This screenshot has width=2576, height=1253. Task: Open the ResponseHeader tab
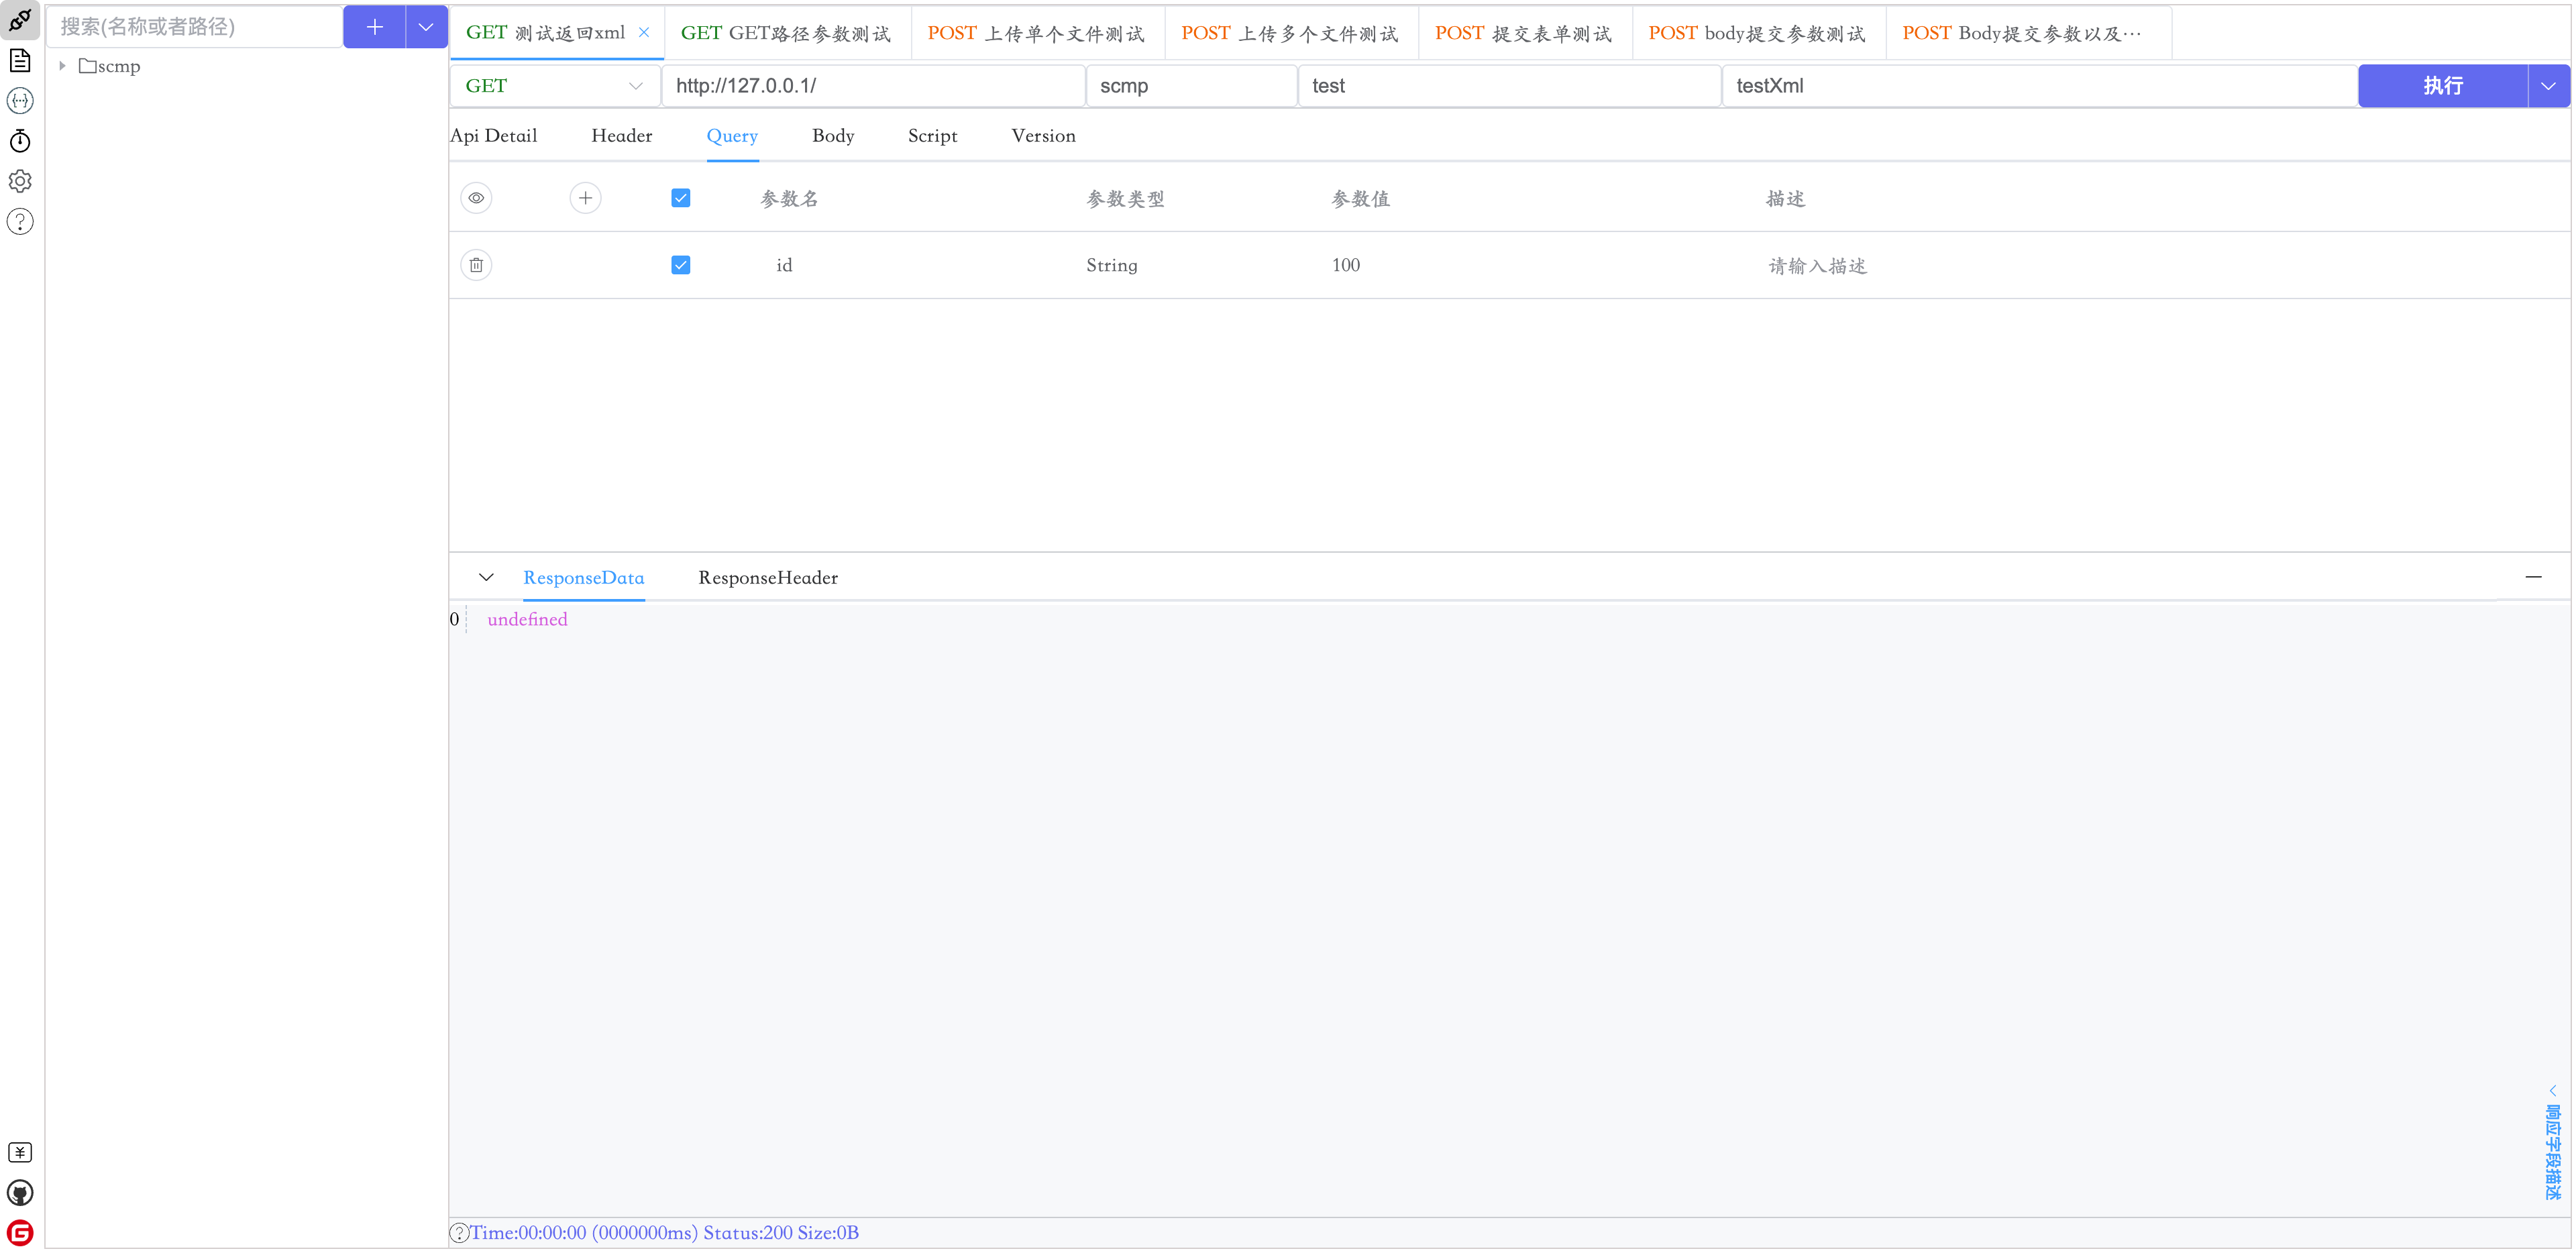click(767, 578)
